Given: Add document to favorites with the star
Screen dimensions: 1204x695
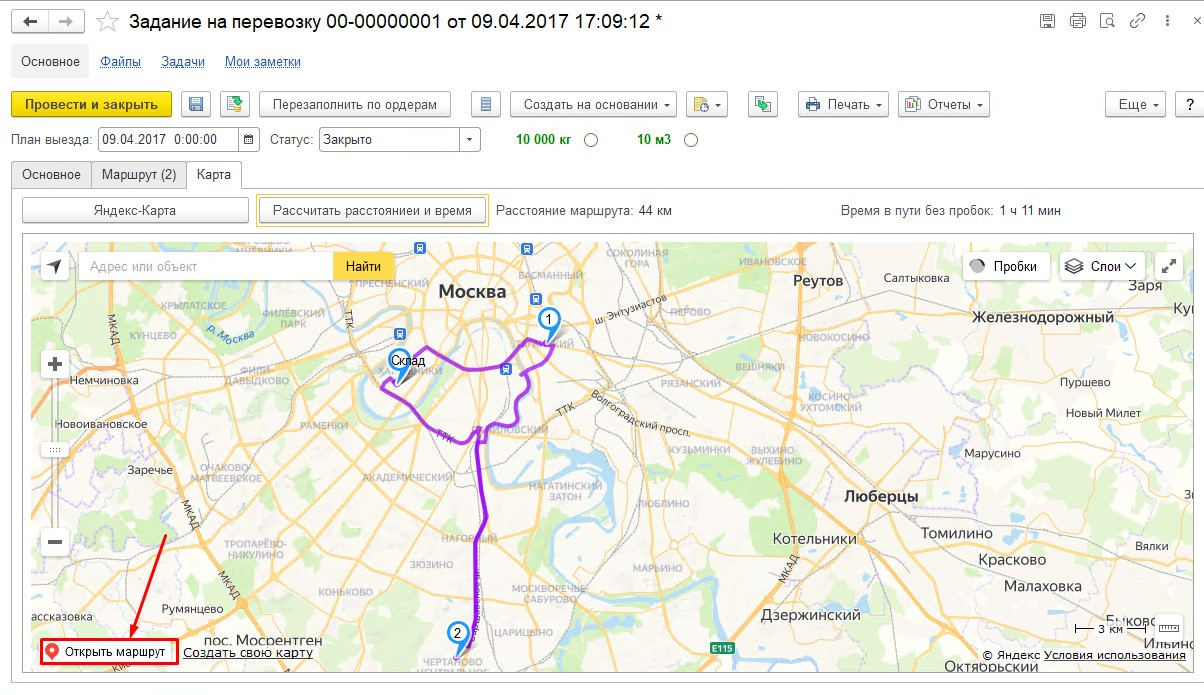Looking at the screenshot, I should [107, 21].
